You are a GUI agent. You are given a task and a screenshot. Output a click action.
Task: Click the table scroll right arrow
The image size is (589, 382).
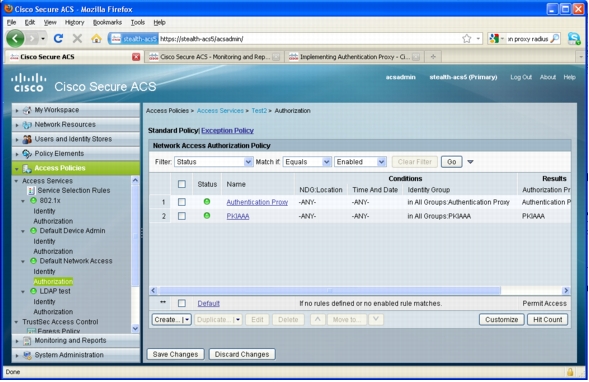coord(566,290)
